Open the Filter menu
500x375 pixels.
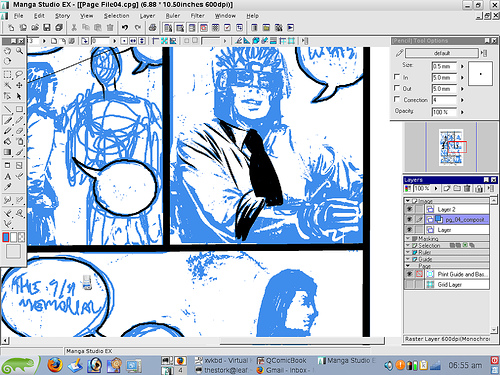click(x=197, y=16)
